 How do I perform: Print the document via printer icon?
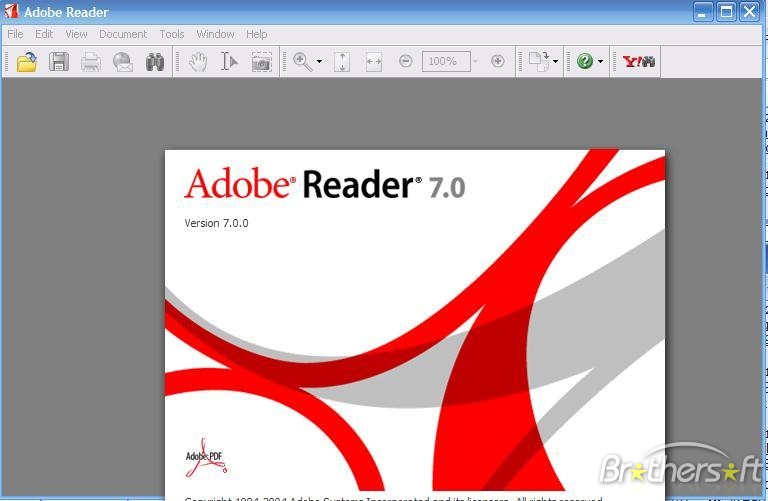91,62
